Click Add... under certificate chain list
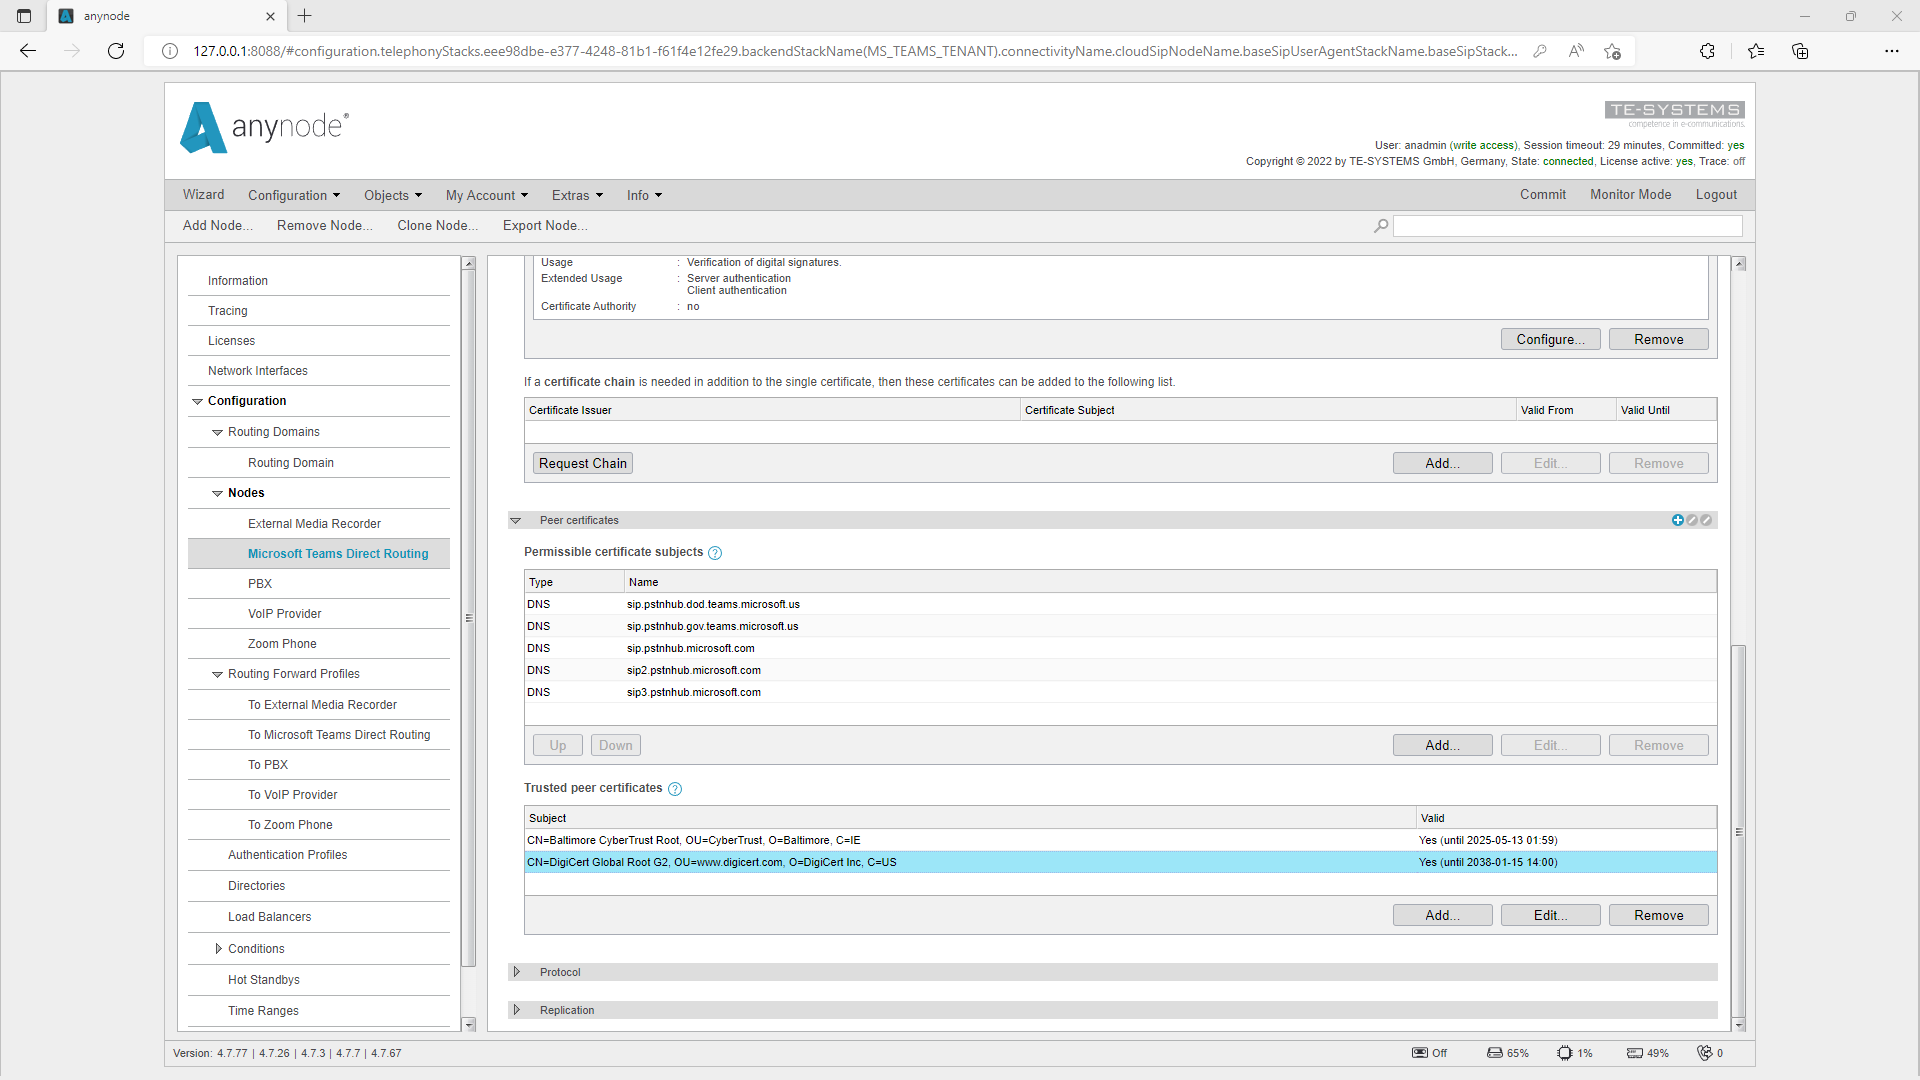 point(1442,464)
